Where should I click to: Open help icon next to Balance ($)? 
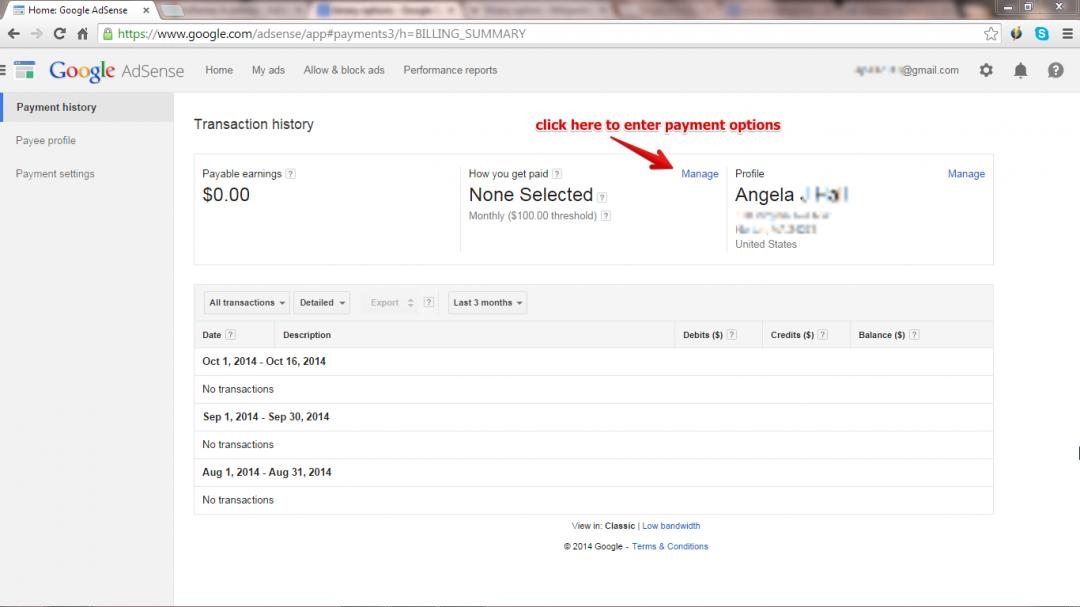click(914, 335)
